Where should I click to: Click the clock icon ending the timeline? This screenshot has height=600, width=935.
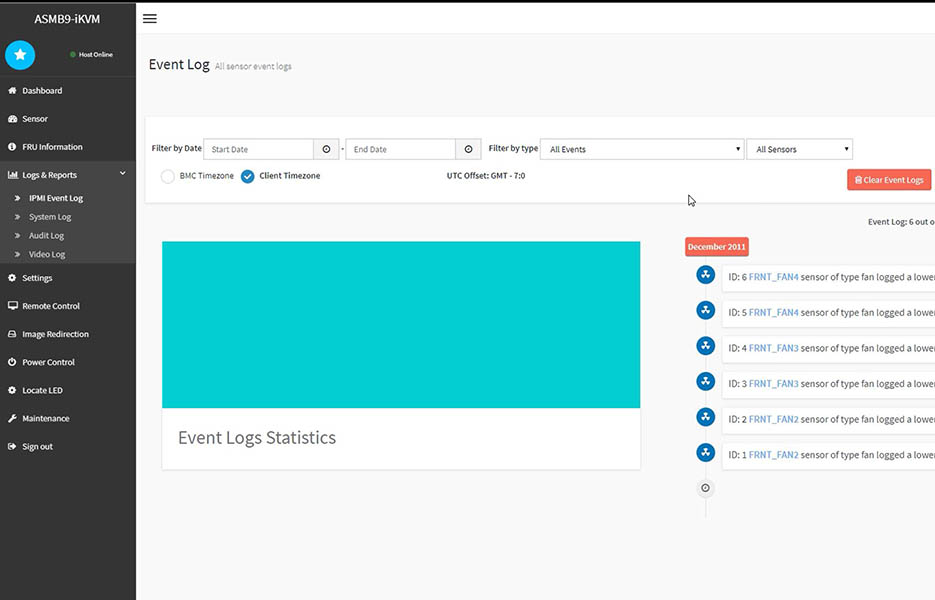705,488
